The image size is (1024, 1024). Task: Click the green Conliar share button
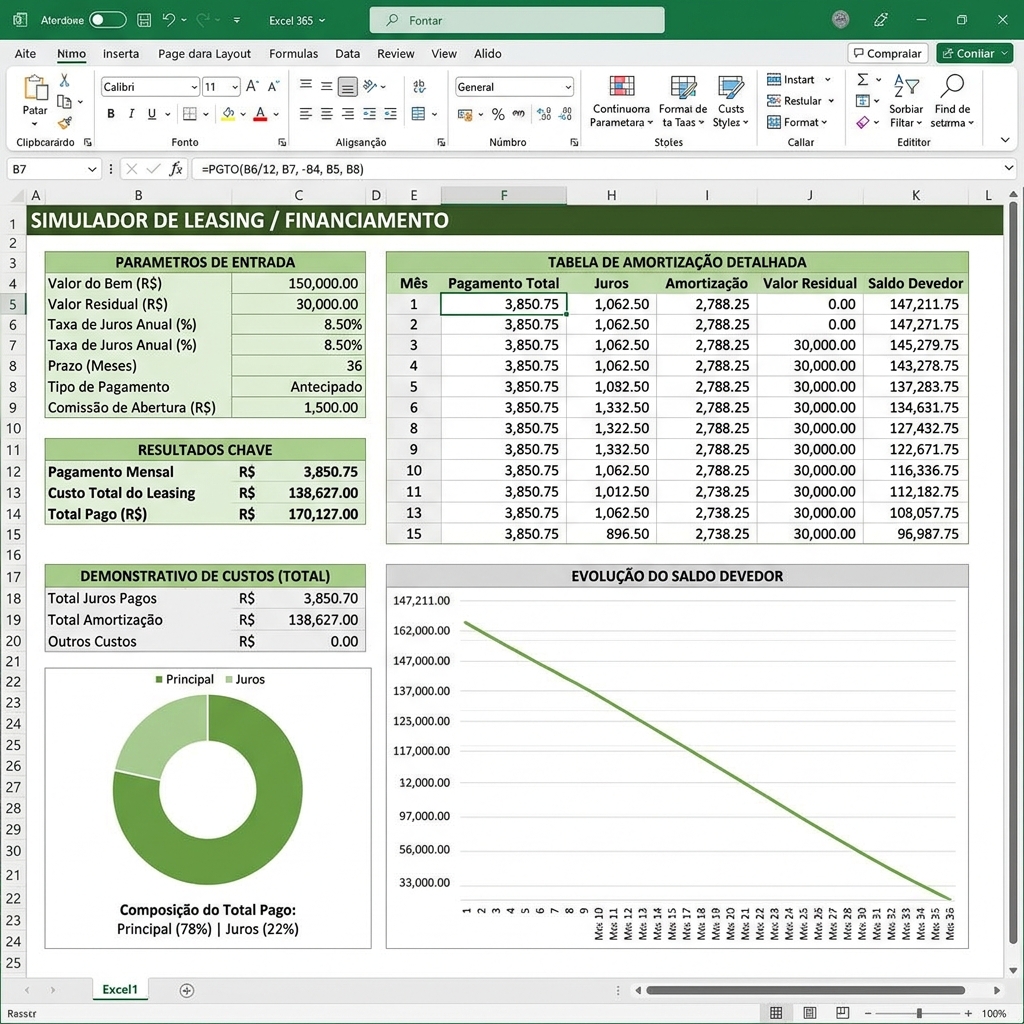pos(974,54)
